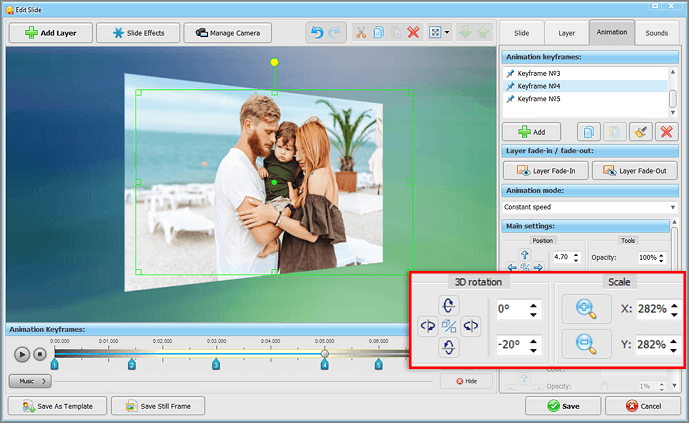Delete keyframe with red X below keyframe list
This screenshot has width=689, height=423.
[x=666, y=132]
